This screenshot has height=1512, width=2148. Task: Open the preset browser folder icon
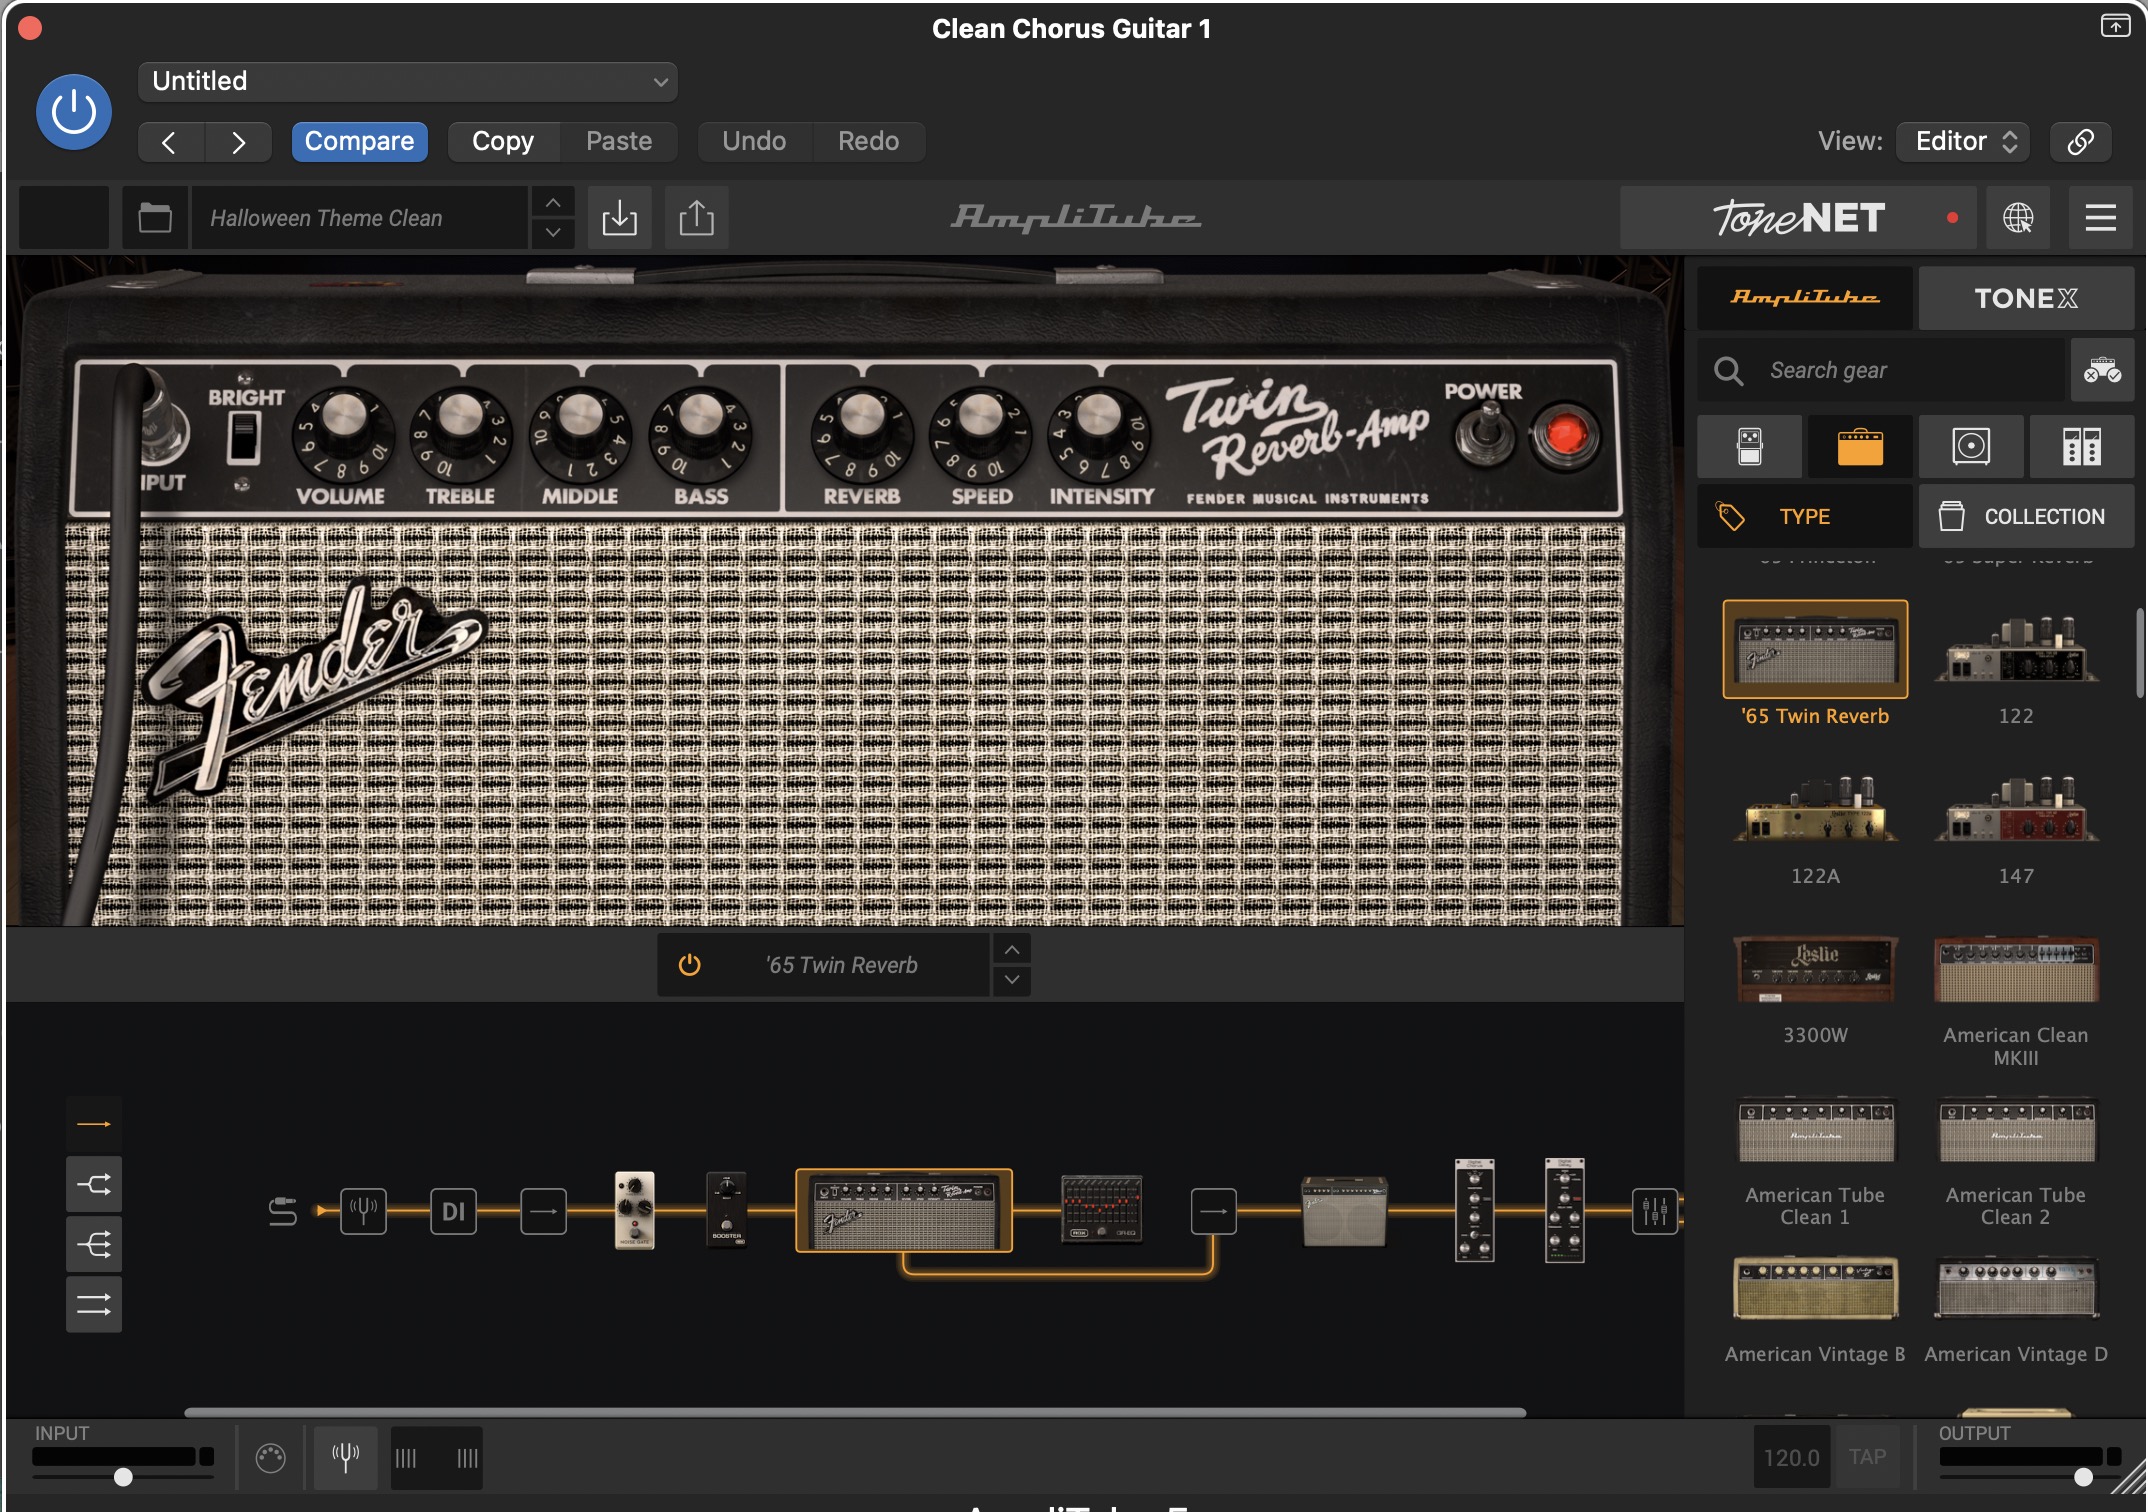[155, 217]
